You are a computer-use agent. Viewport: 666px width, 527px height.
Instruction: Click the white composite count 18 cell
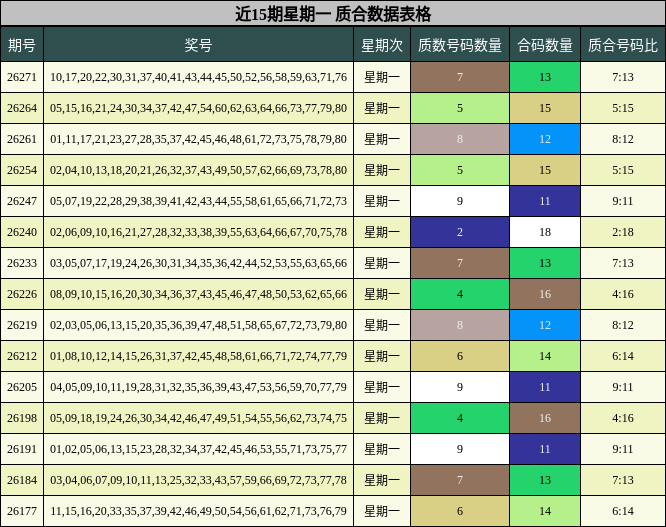point(545,232)
